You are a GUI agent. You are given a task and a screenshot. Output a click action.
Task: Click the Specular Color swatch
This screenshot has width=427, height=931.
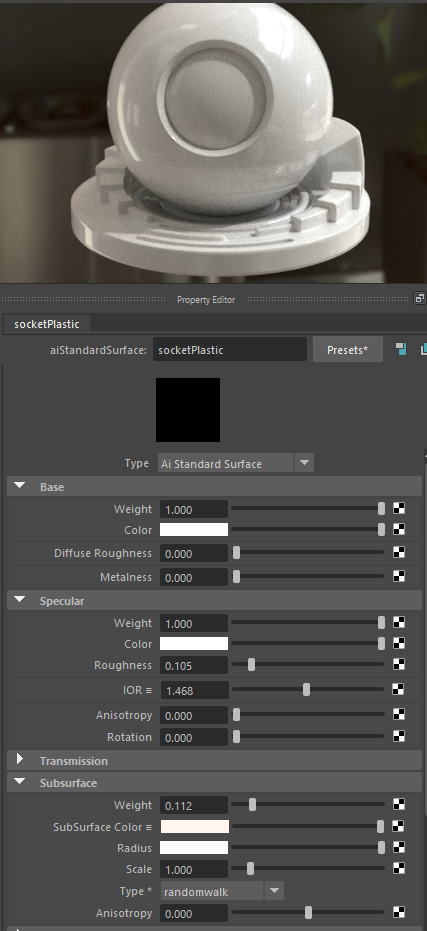(x=194, y=644)
